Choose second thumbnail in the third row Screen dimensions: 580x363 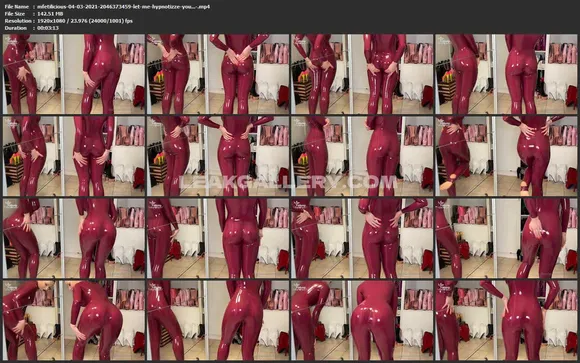[x=218, y=238]
